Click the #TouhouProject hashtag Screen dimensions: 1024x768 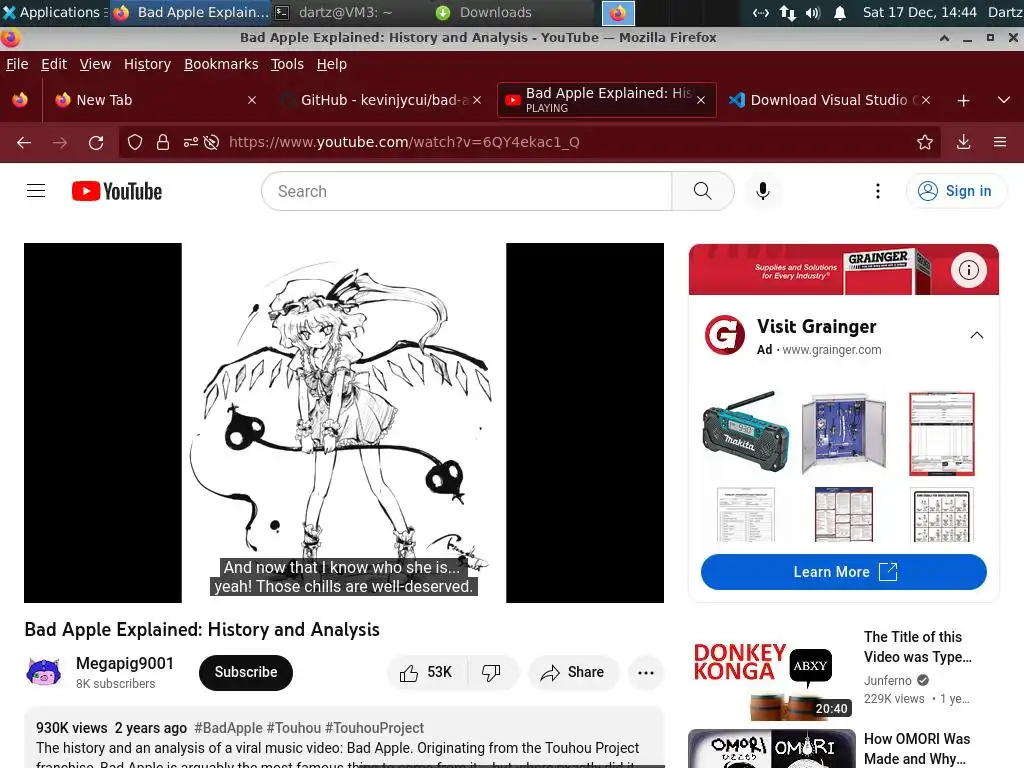(374, 728)
